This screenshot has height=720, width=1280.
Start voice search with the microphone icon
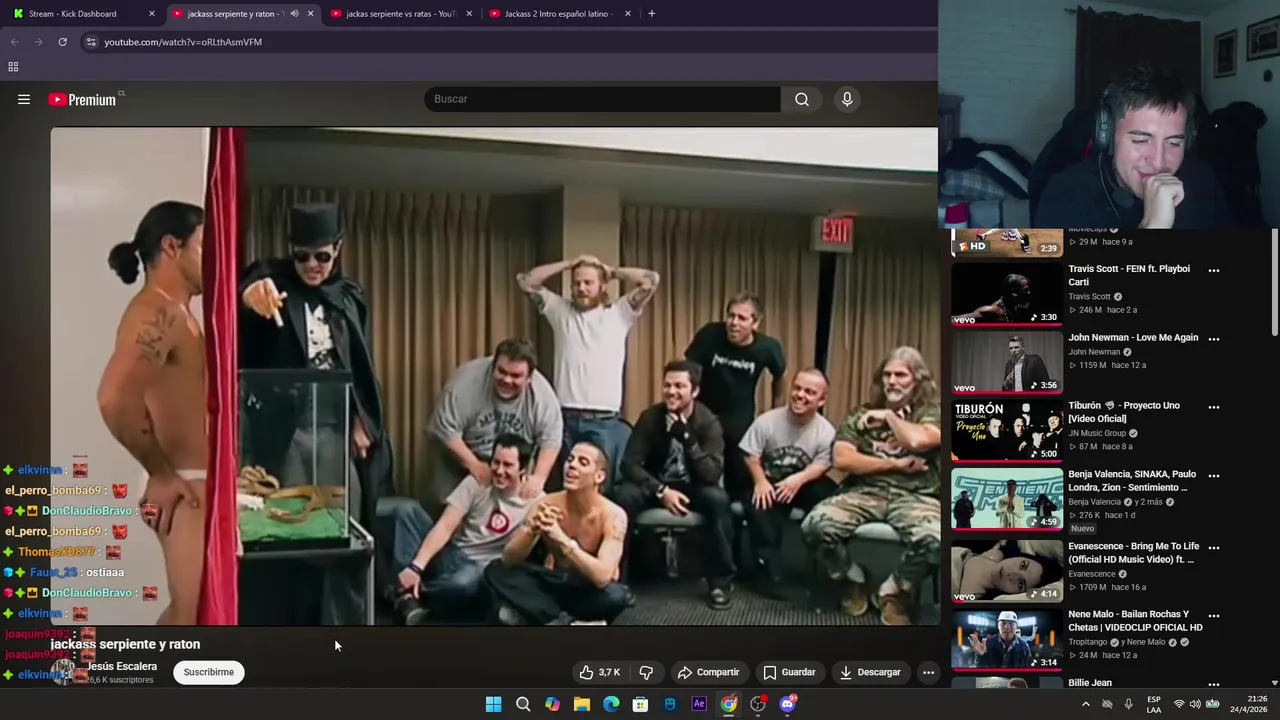click(x=847, y=99)
